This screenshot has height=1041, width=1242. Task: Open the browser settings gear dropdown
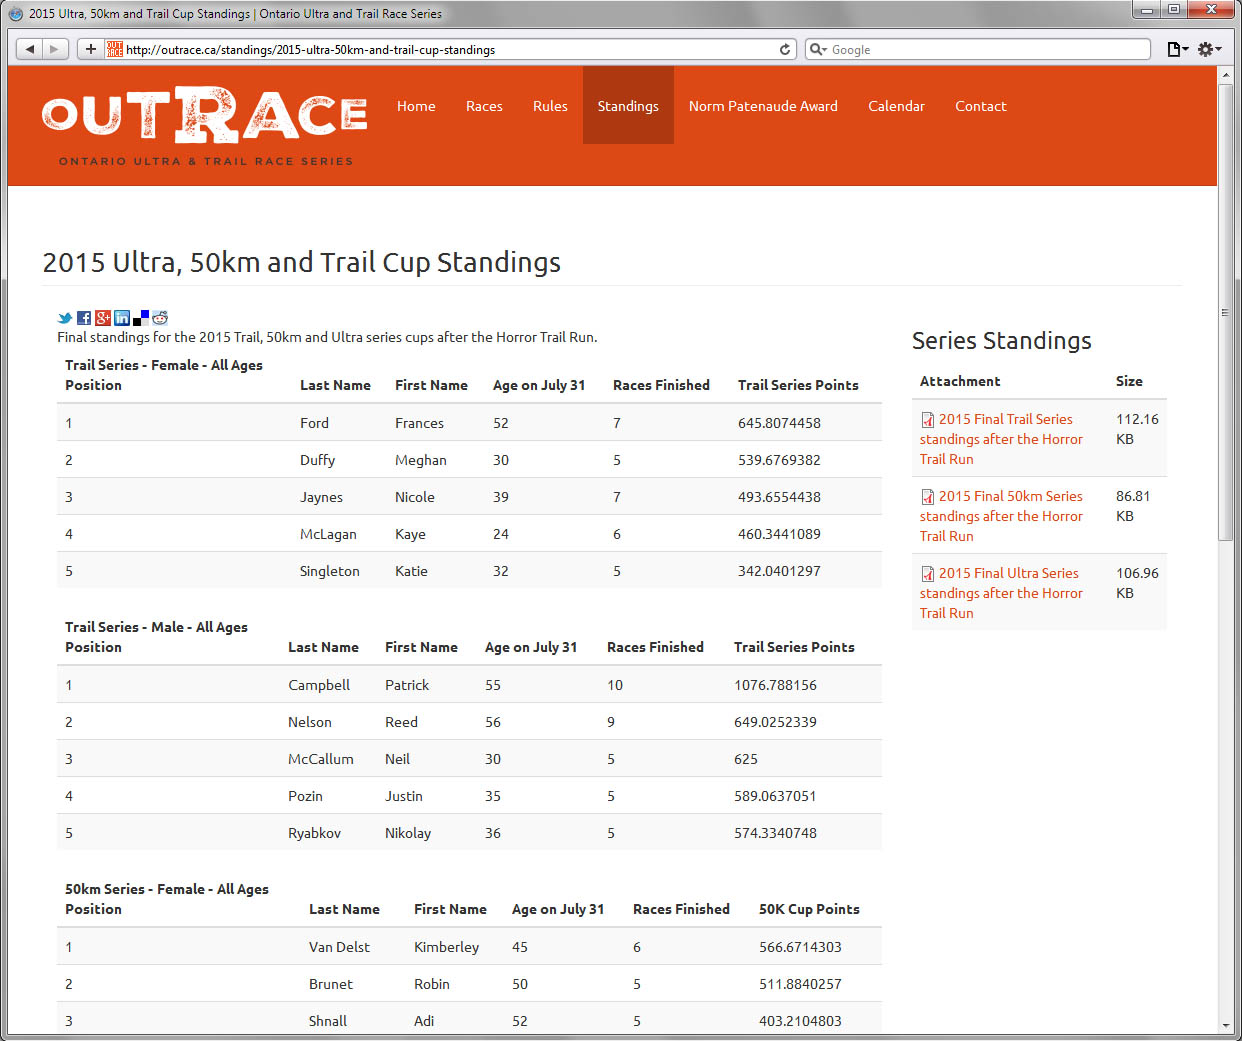(x=1209, y=49)
